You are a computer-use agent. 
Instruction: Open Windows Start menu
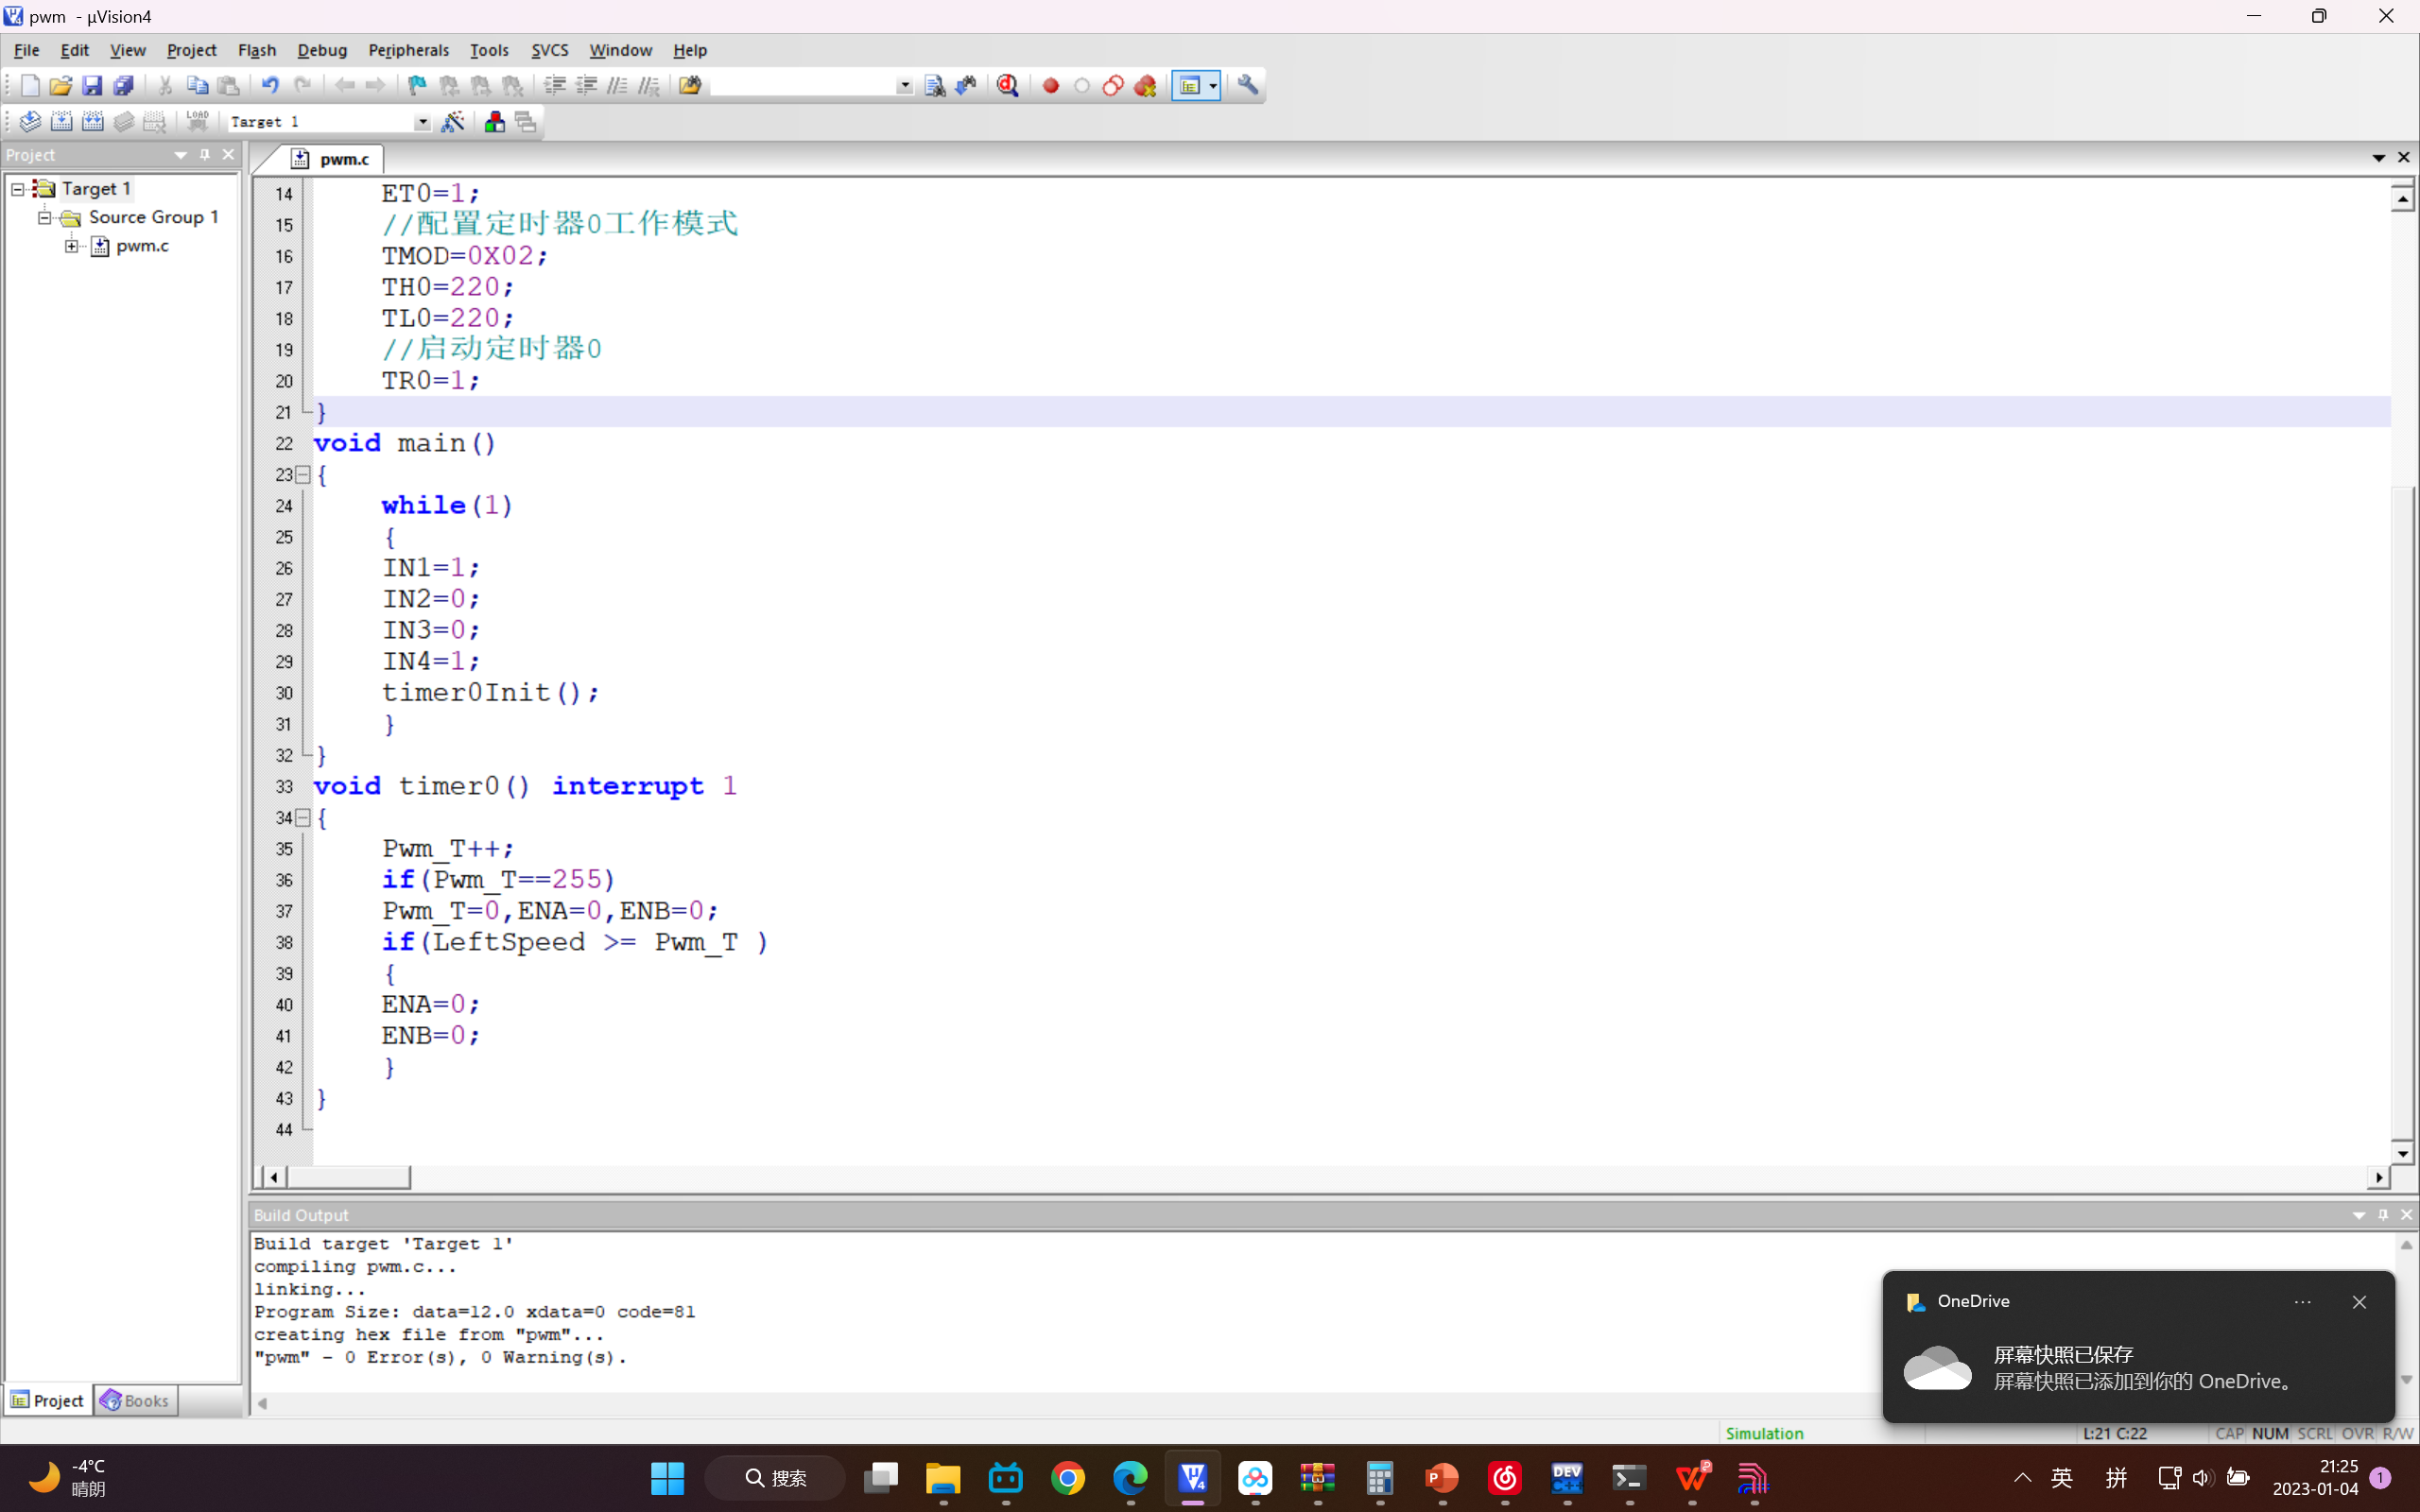tap(667, 1478)
